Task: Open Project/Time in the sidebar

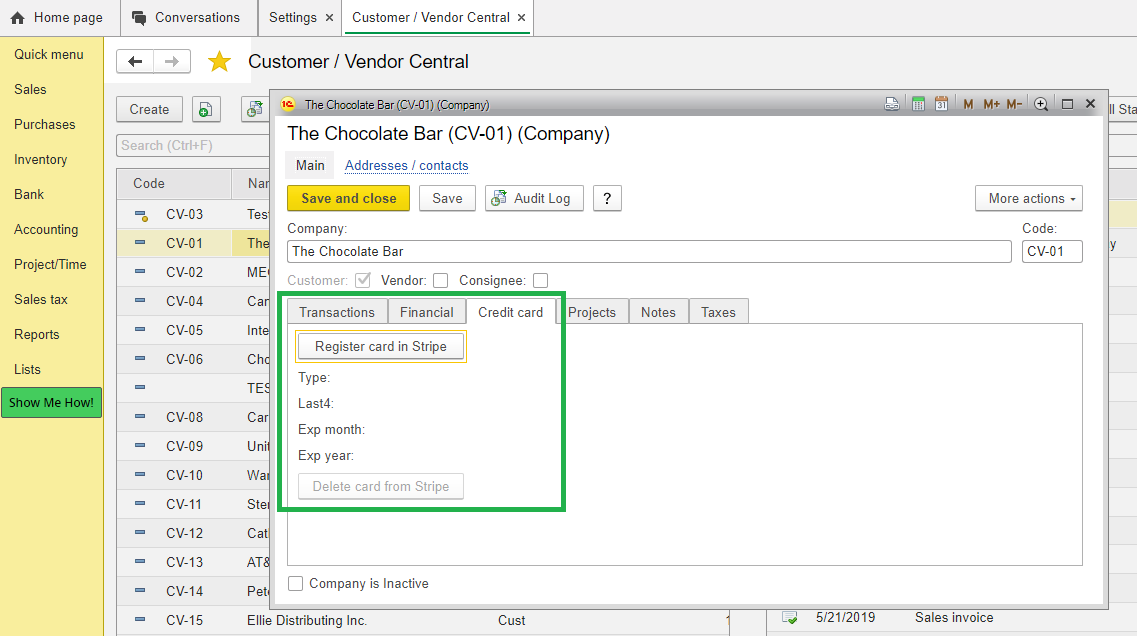Action: 50,265
